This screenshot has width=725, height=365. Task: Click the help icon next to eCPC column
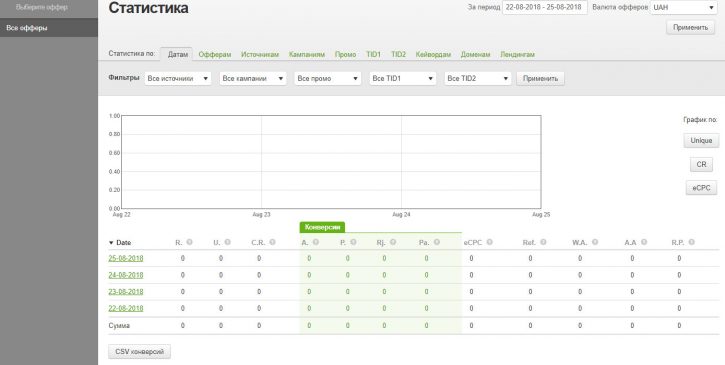(x=490, y=242)
